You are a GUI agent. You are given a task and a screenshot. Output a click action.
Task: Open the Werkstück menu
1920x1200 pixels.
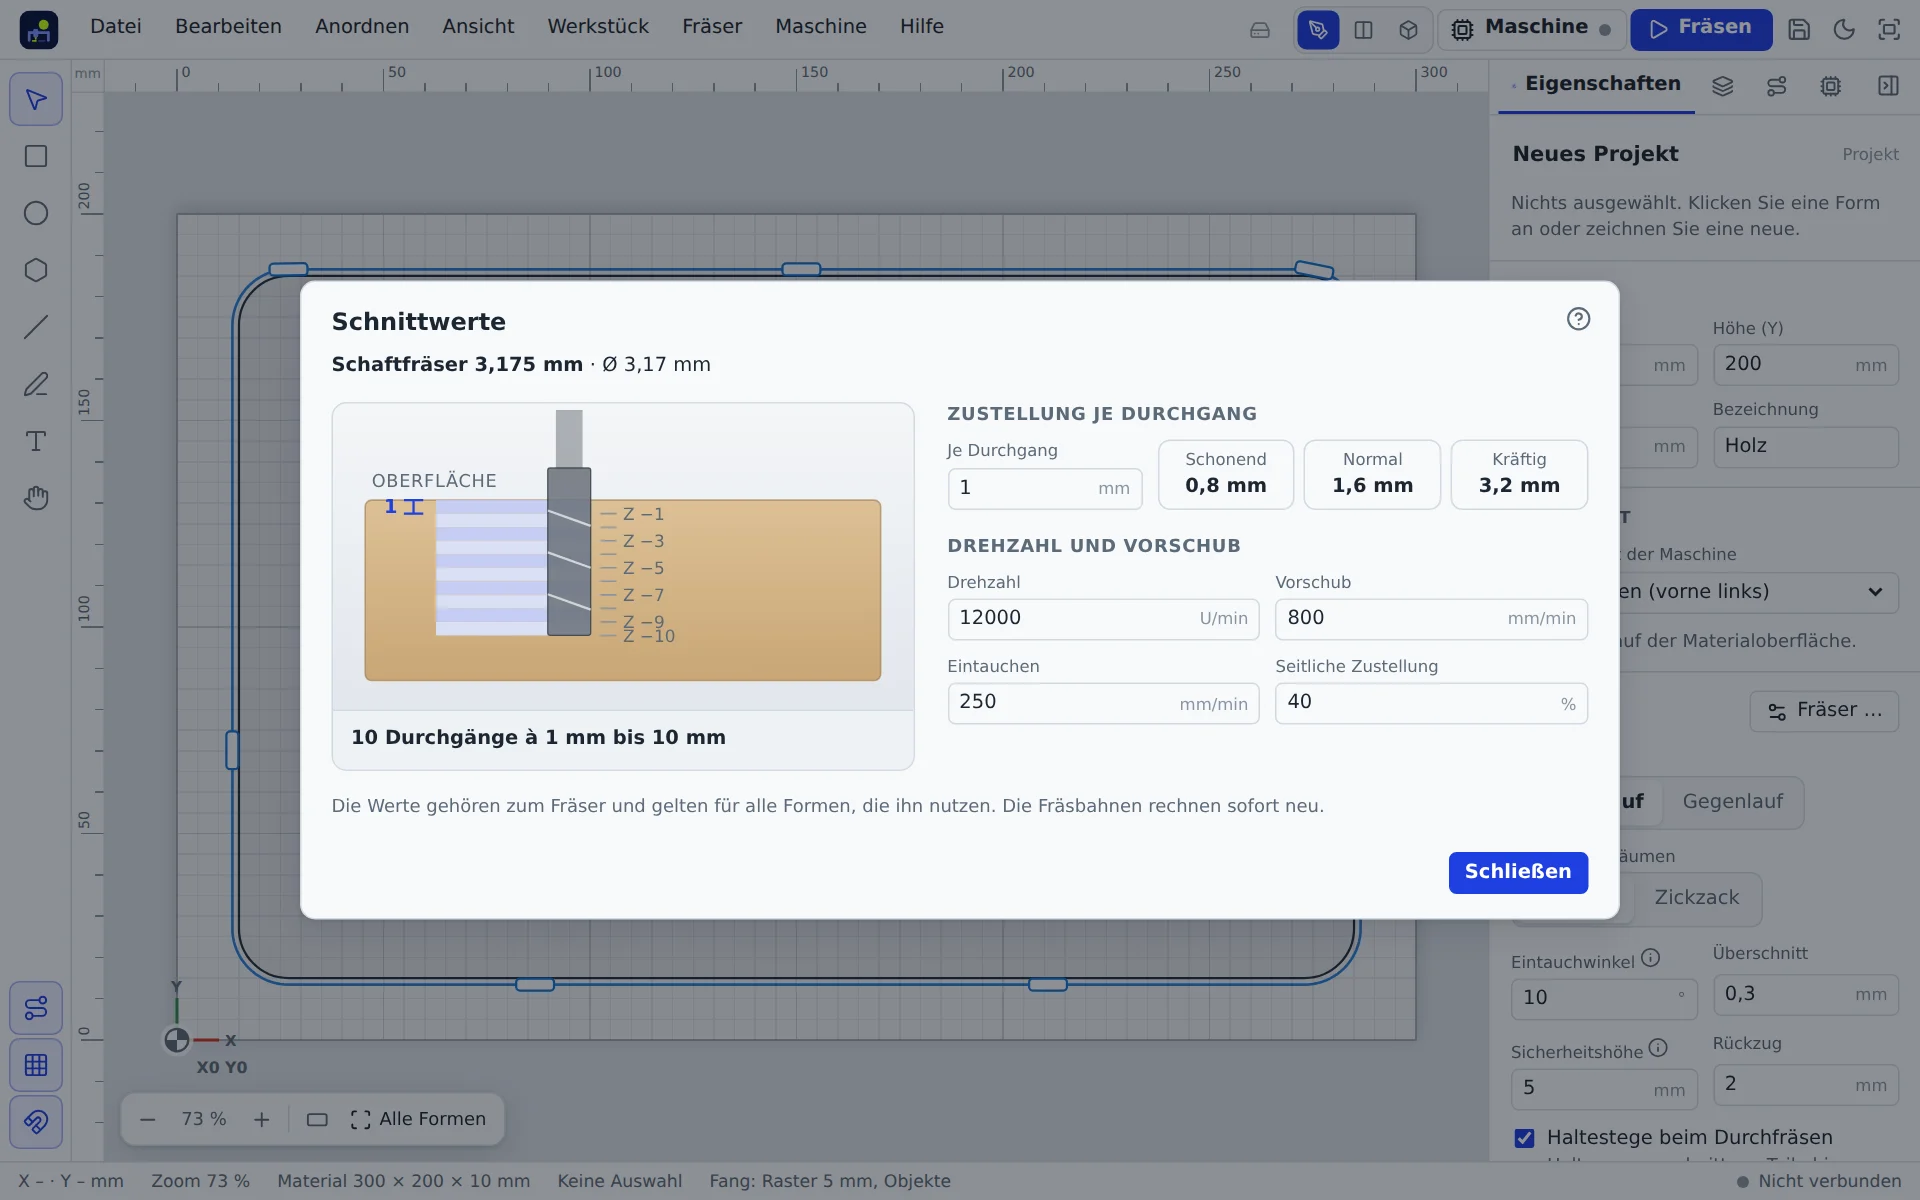[x=598, y=27]
